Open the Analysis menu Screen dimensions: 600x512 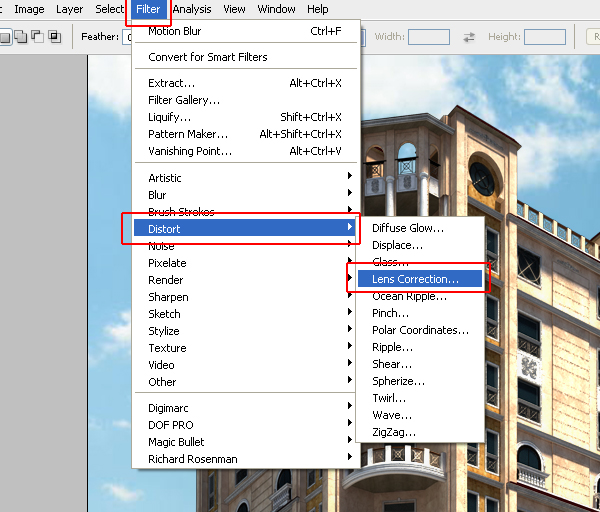click(192, 9)
